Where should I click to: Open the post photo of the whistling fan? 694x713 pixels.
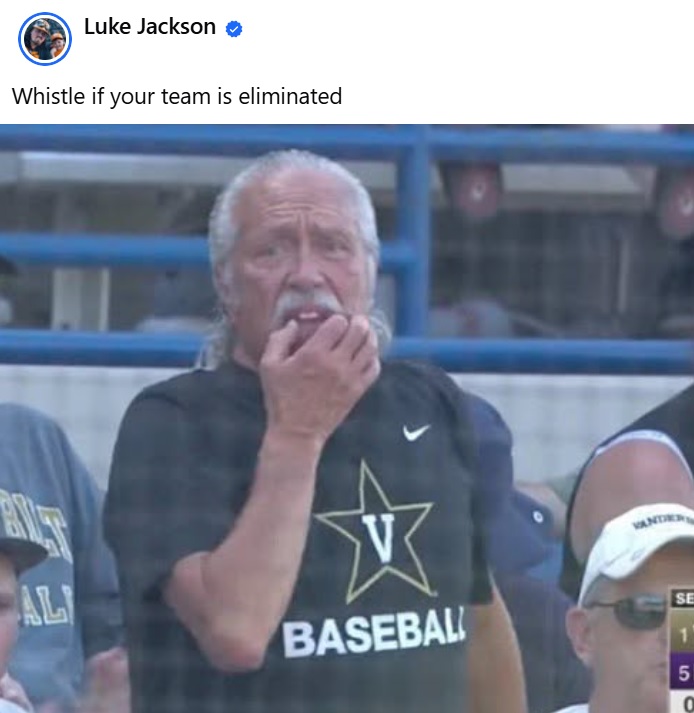pyautogui.click(x=347, y=418)
